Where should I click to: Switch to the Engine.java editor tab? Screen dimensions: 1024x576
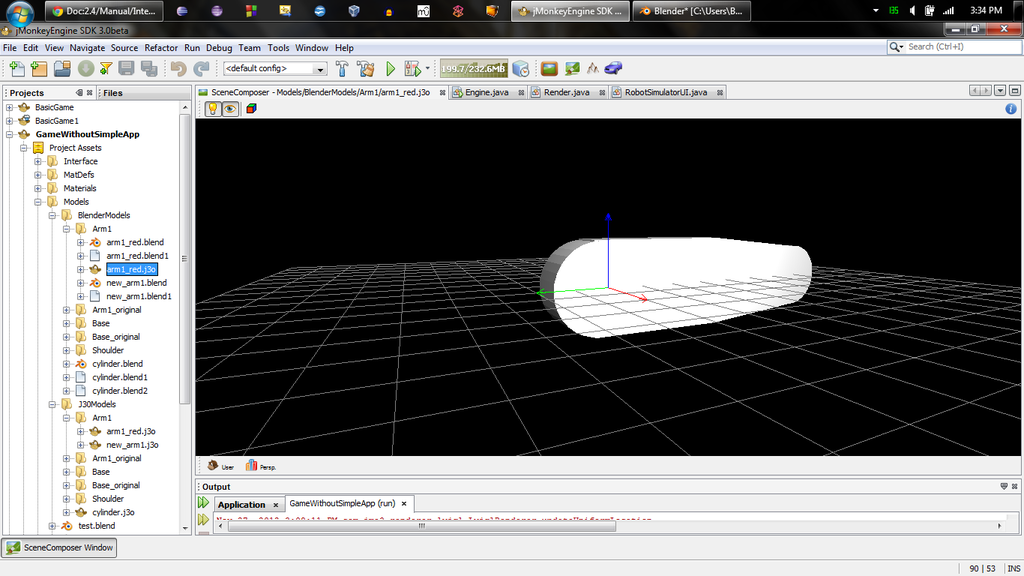486,92
